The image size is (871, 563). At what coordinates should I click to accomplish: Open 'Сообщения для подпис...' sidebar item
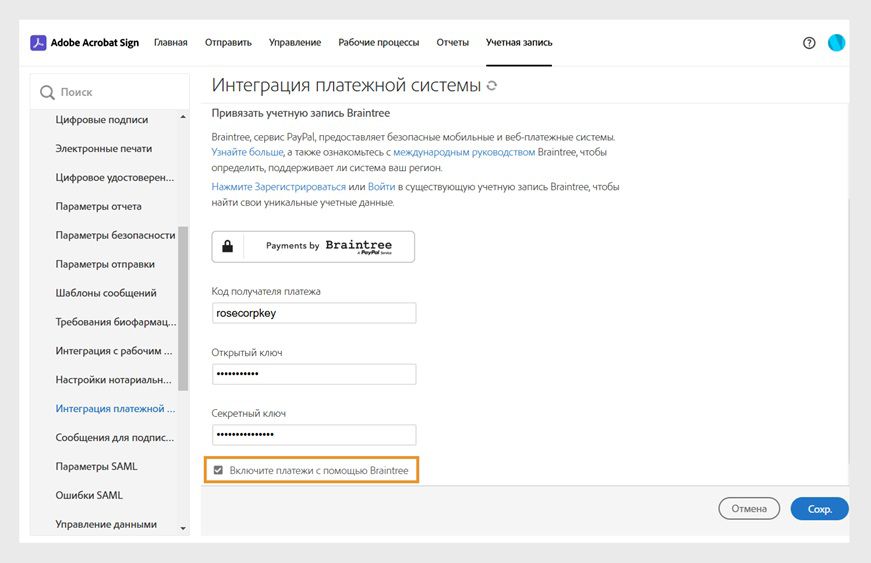coord(114,438)
